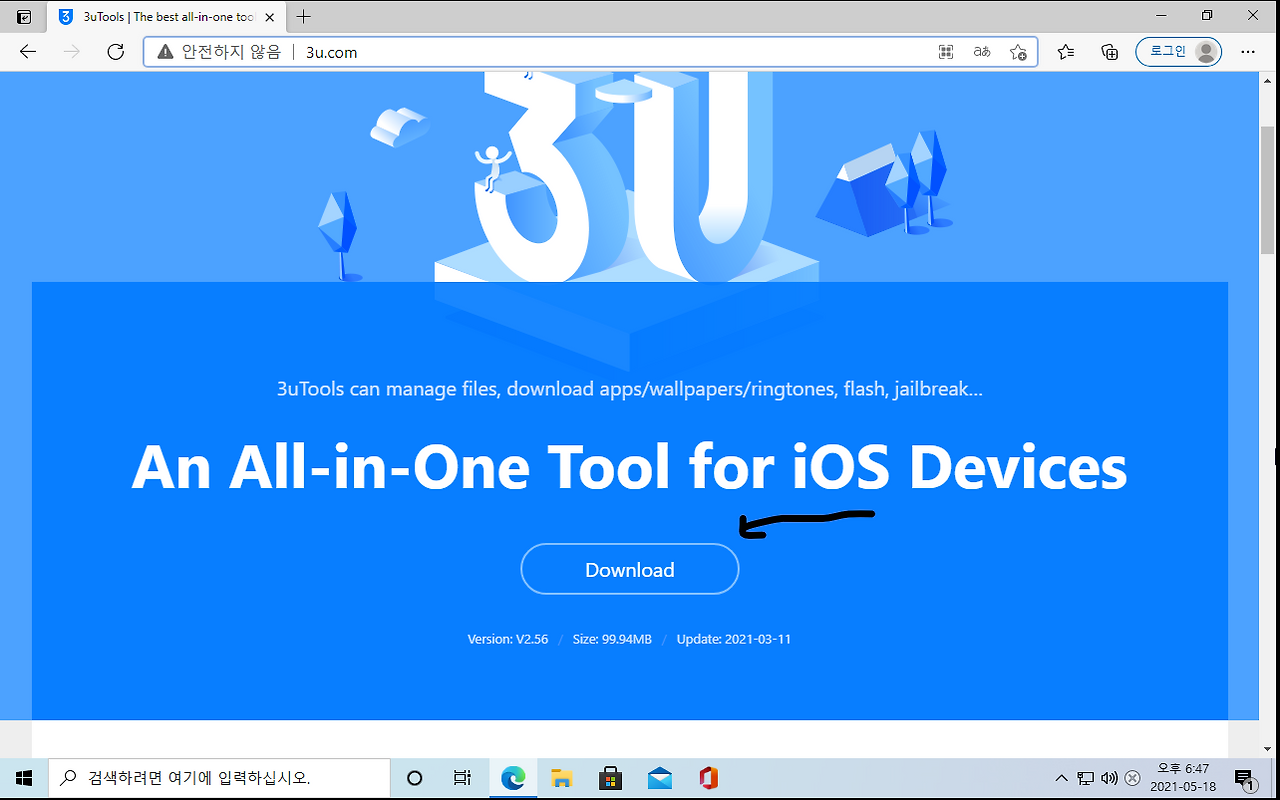The image size is (1280, 800).
Task: Open Task View on taskbar
Action: point(462,778)
